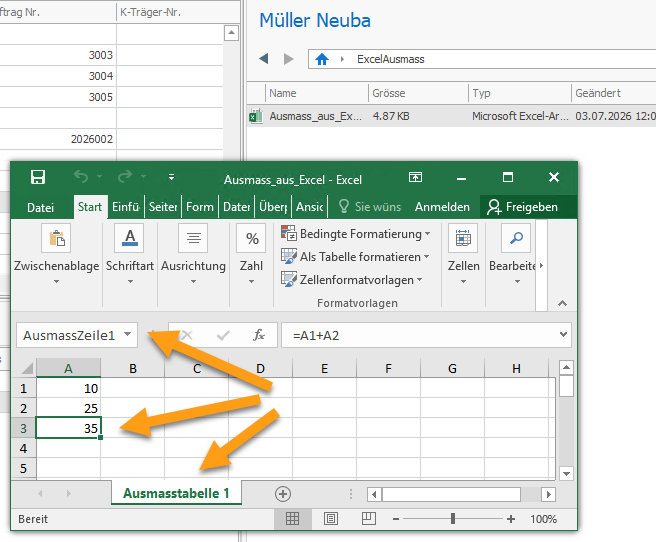Click the Sie wüns search box
Viewport: 656px width, 542px height.
tap(370, 207)
